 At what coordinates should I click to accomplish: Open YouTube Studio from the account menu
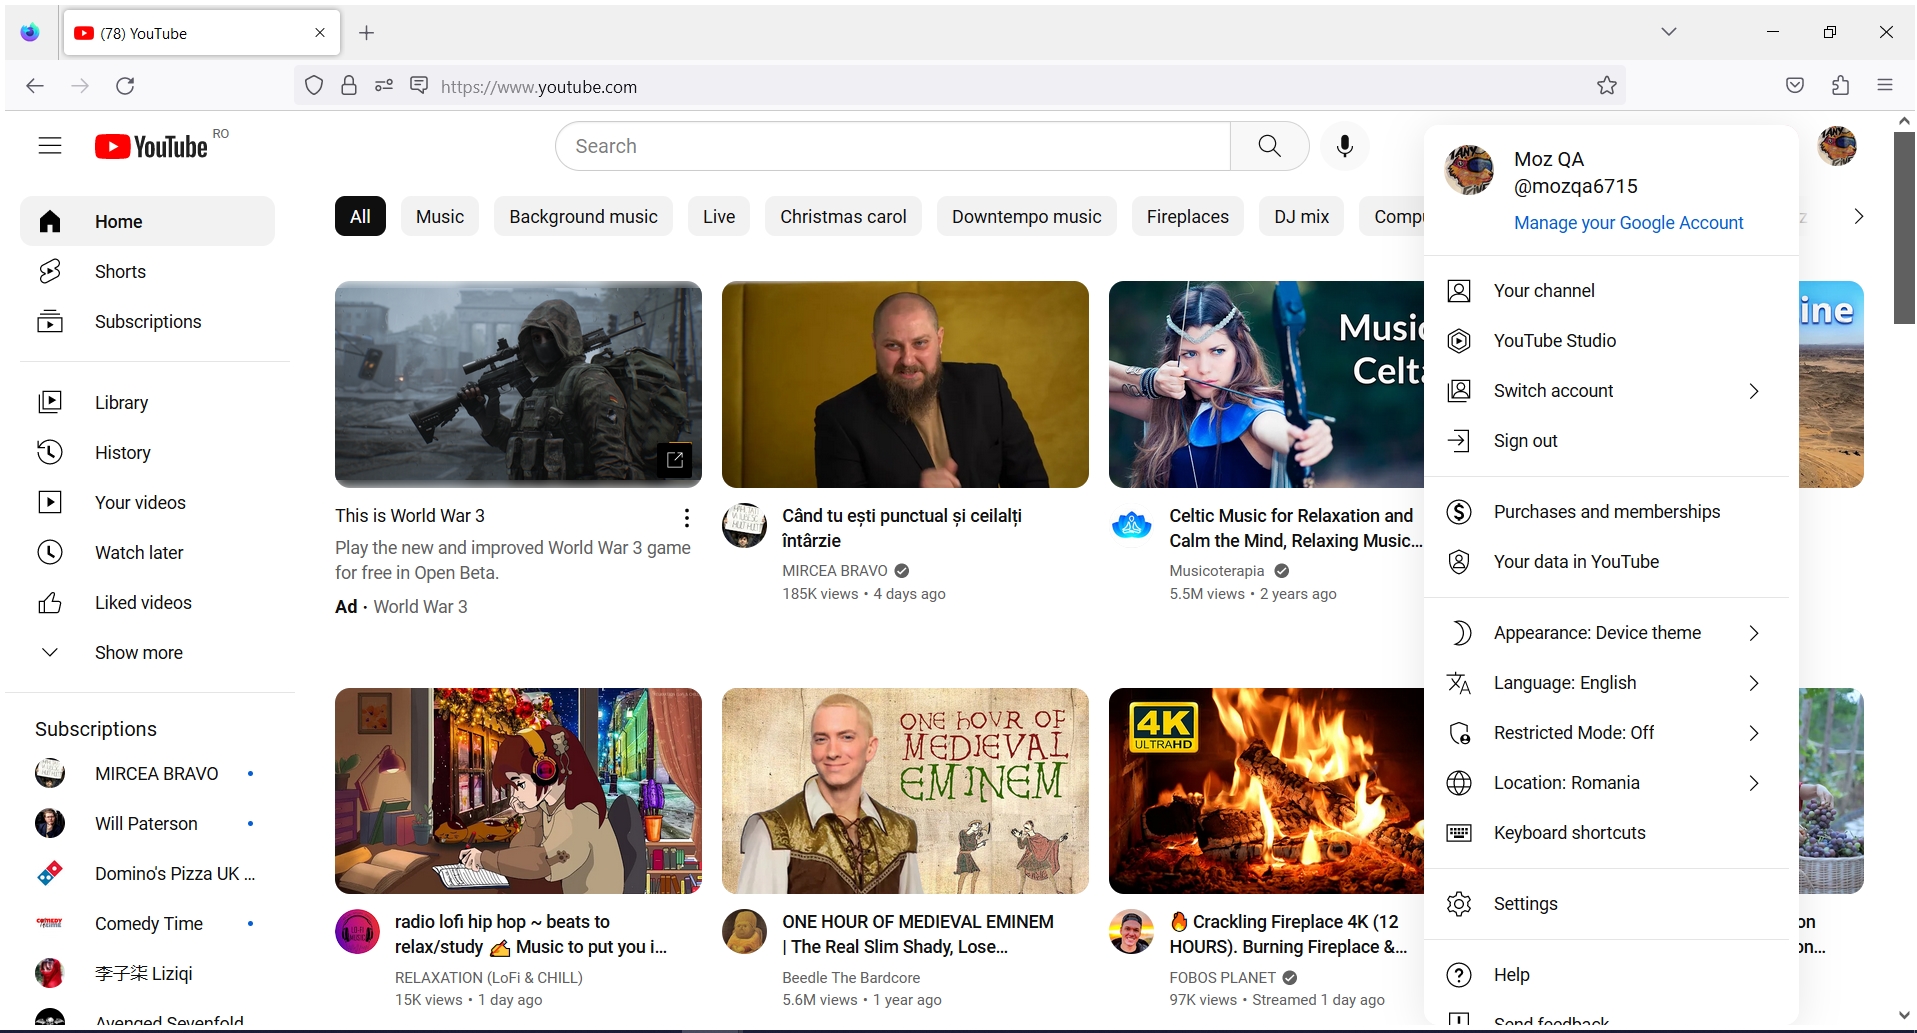tap(1554, 340)
